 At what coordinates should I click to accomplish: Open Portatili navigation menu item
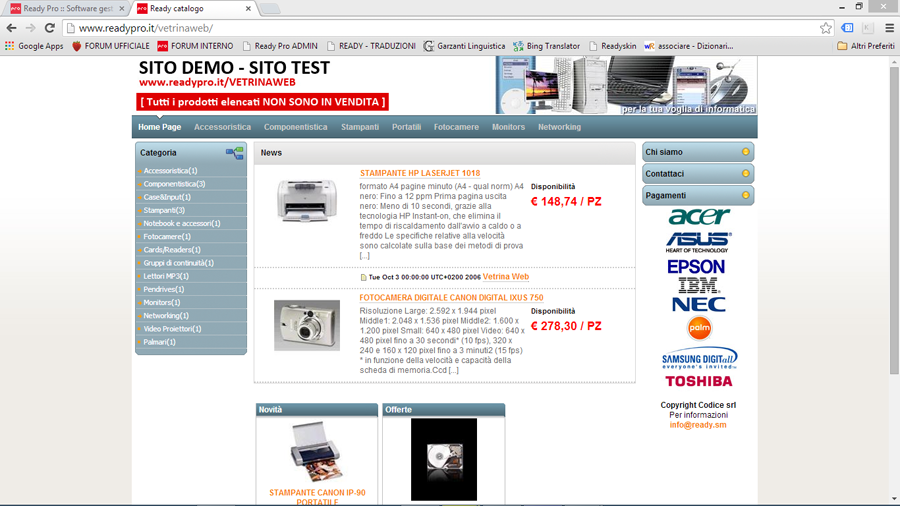tap(406, 127)
